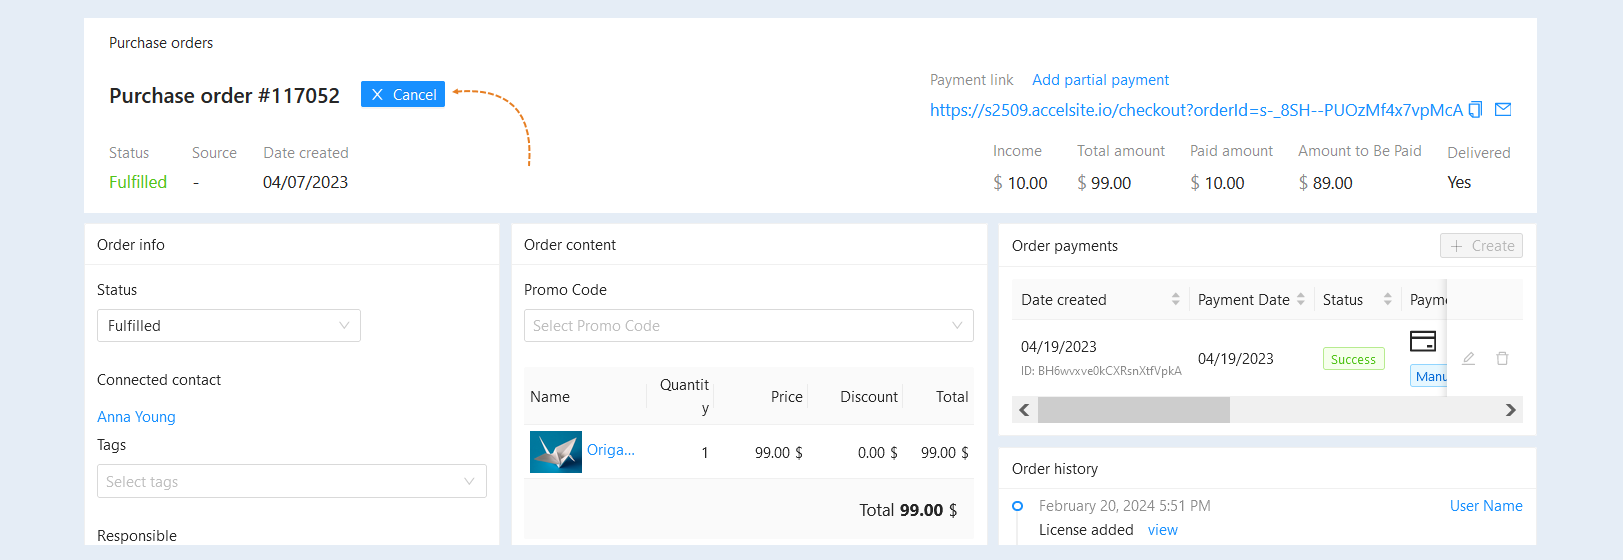Image resolution: width=1623 pixels, height=560 pixels.
Task: Edit the payment using the pencil icon
Action: click(1468, 358)
